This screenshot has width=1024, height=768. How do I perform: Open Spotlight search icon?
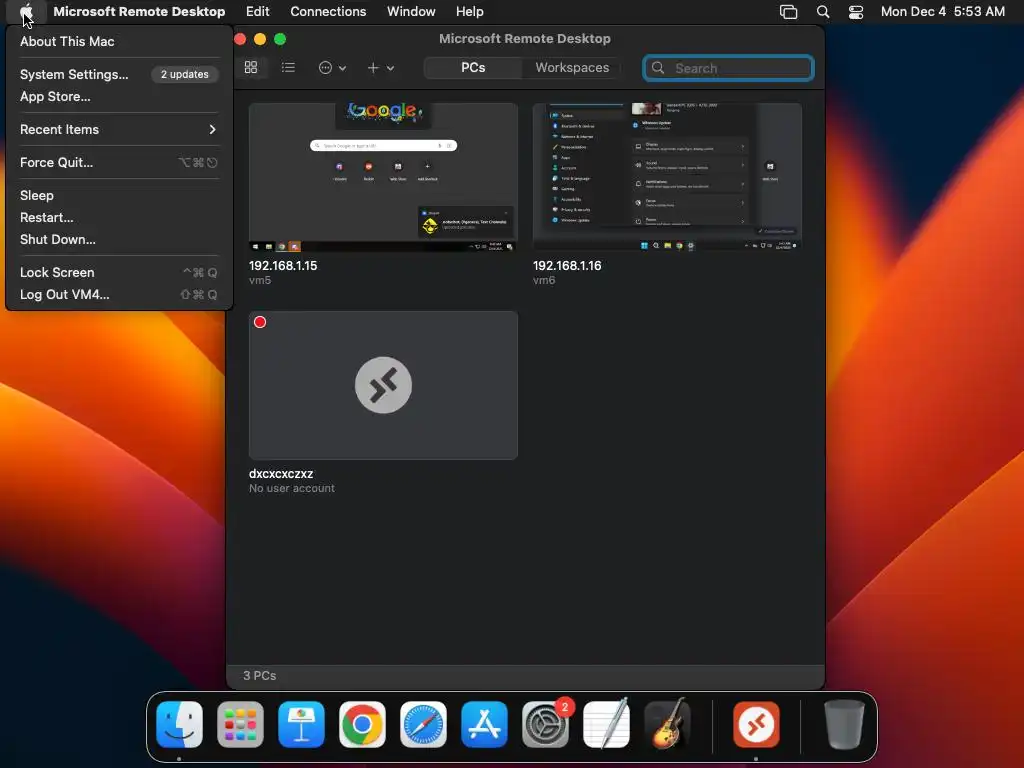(x=823, y=12)
